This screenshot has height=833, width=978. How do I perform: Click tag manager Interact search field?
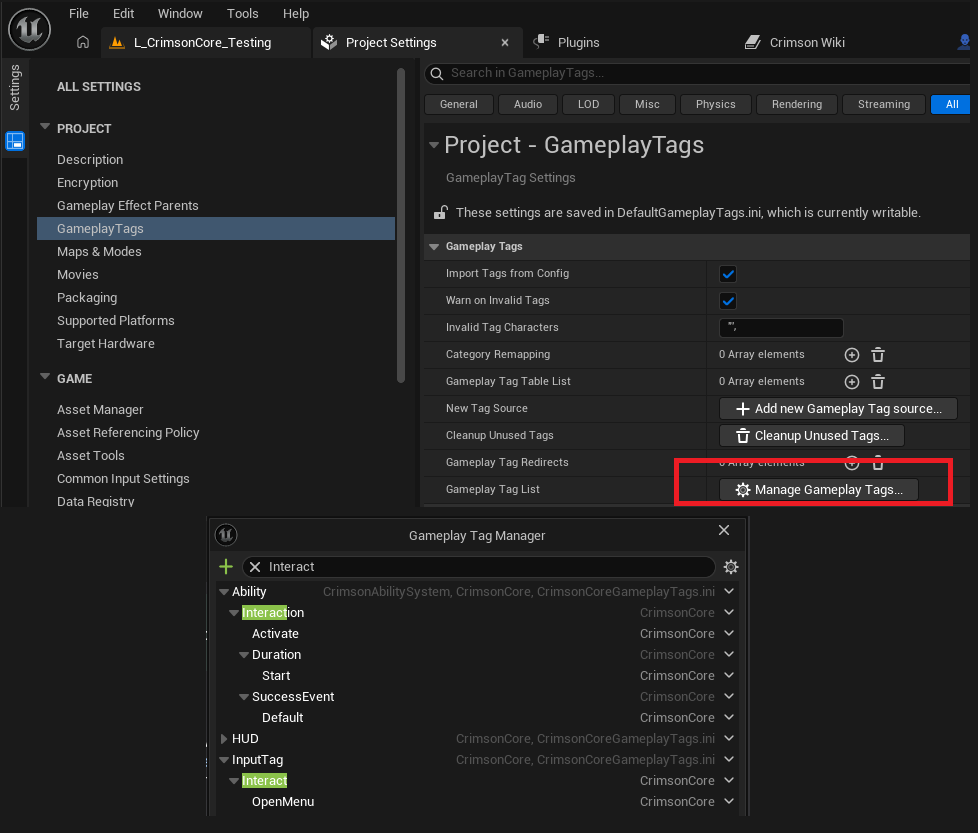click(478, 567)
